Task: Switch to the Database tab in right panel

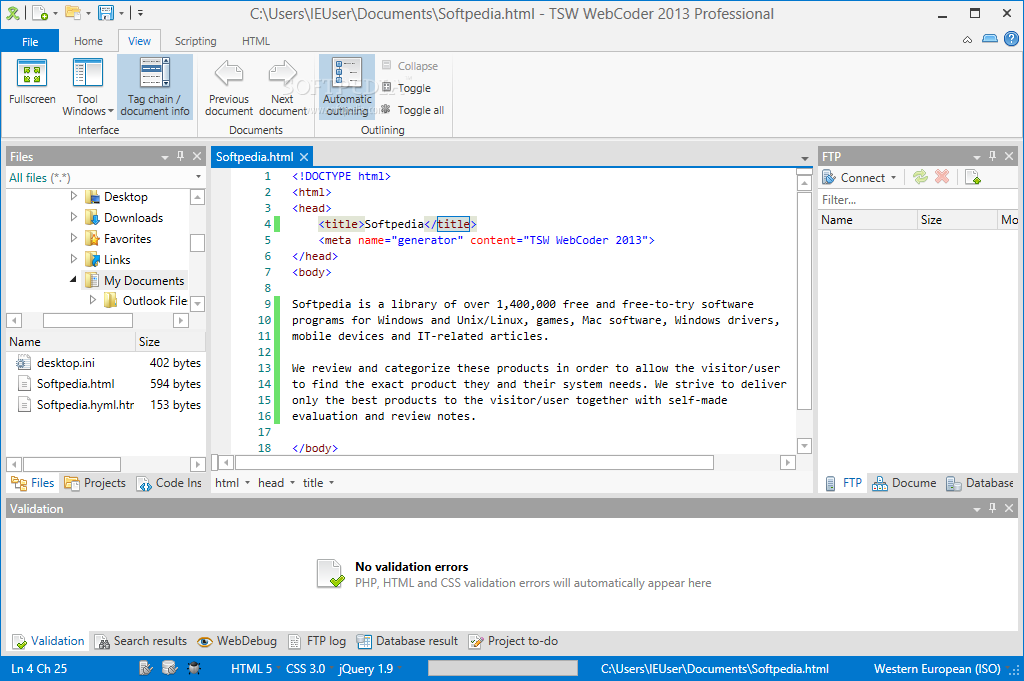Action: tap(980, 483)
